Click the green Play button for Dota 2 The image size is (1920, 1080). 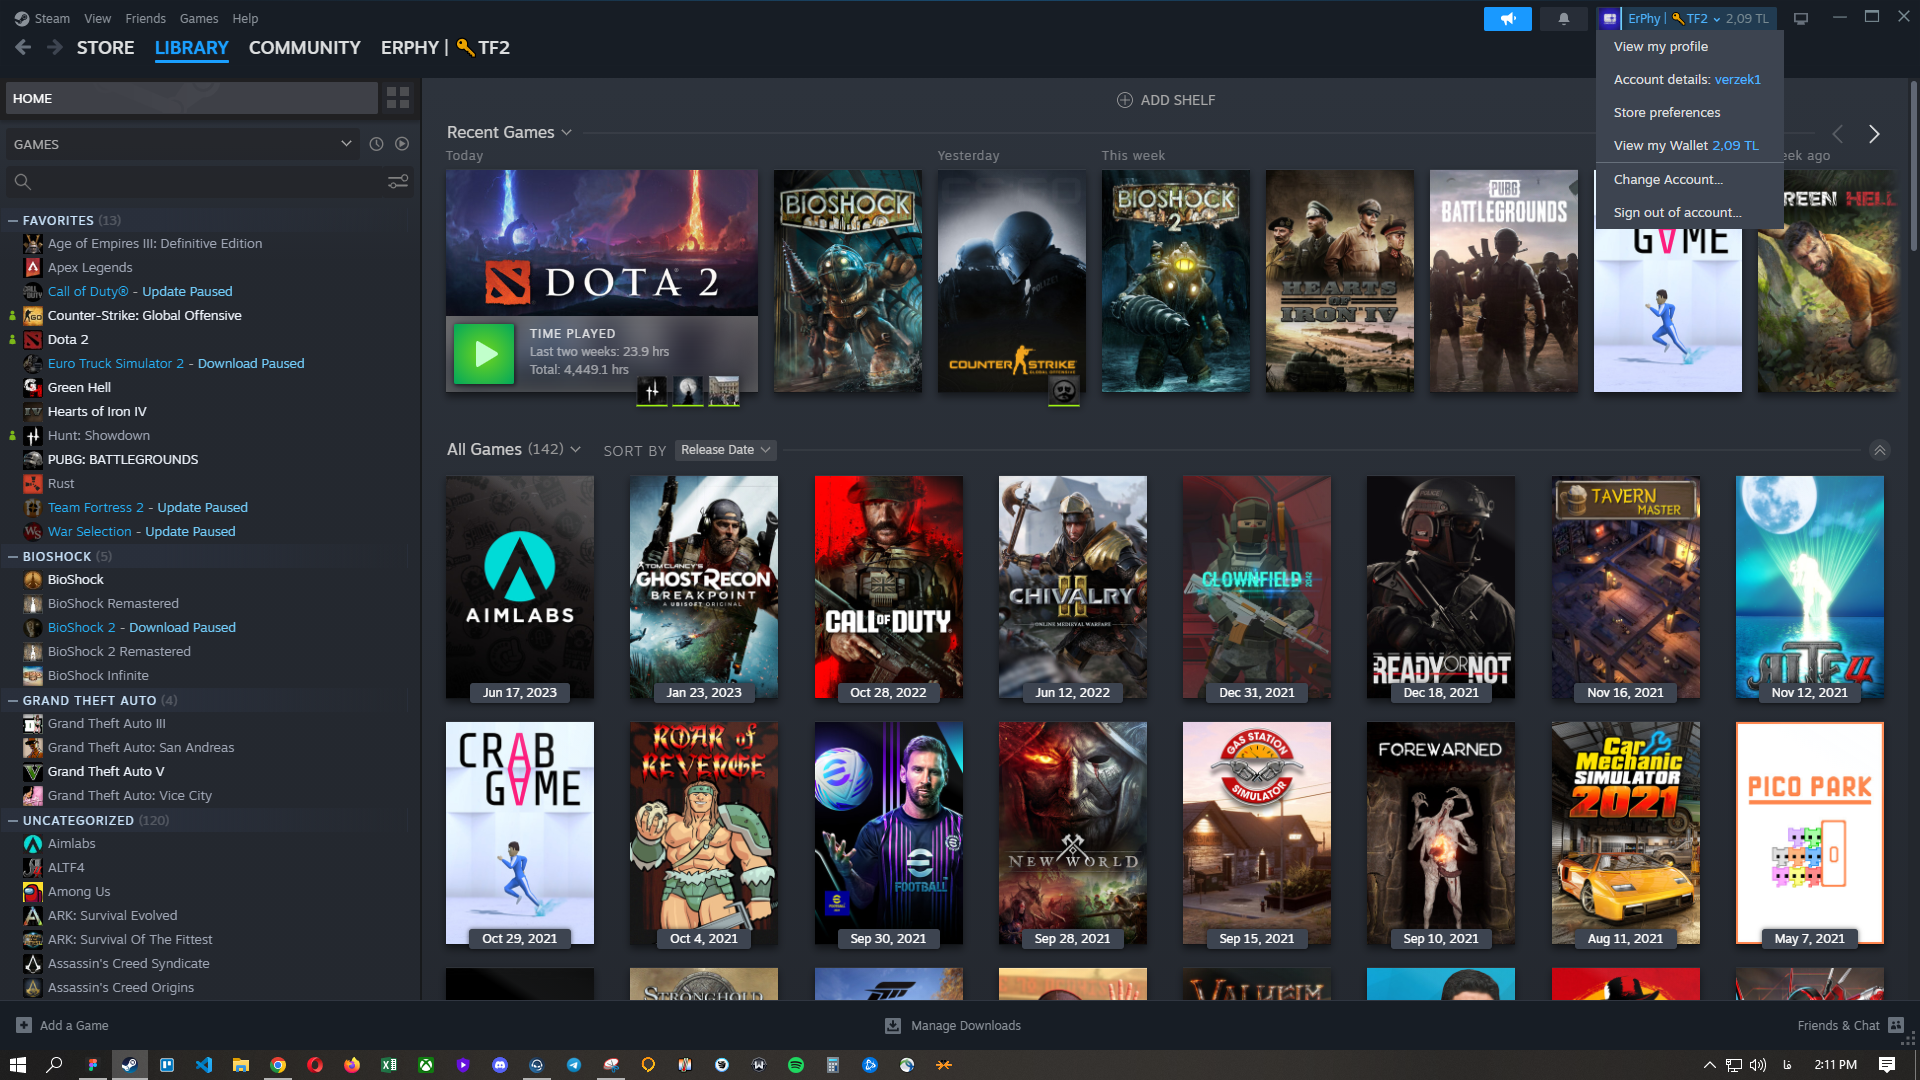[484, 354]
